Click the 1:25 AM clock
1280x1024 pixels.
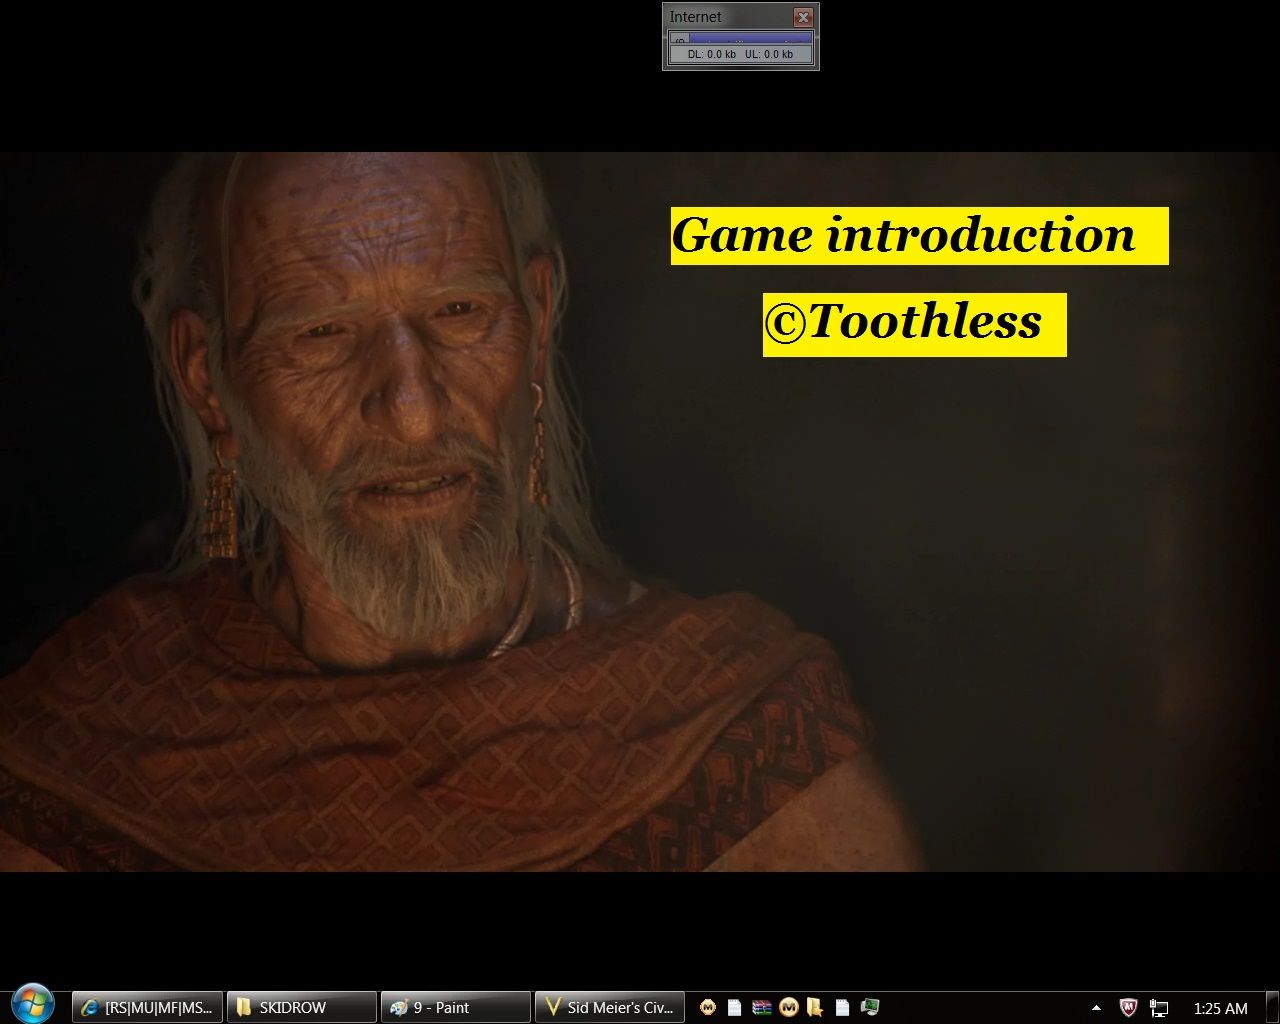[1220, 1008]
